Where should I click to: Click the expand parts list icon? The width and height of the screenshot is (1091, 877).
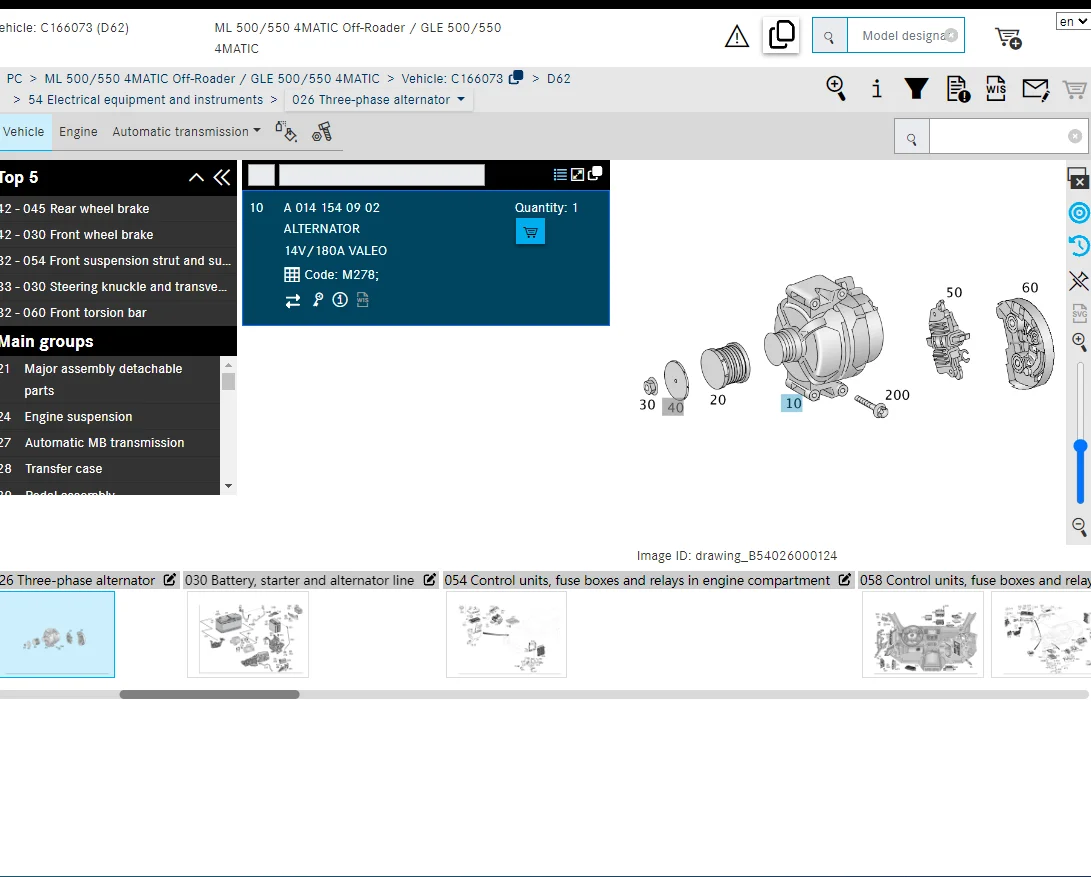tap(578, 174)
